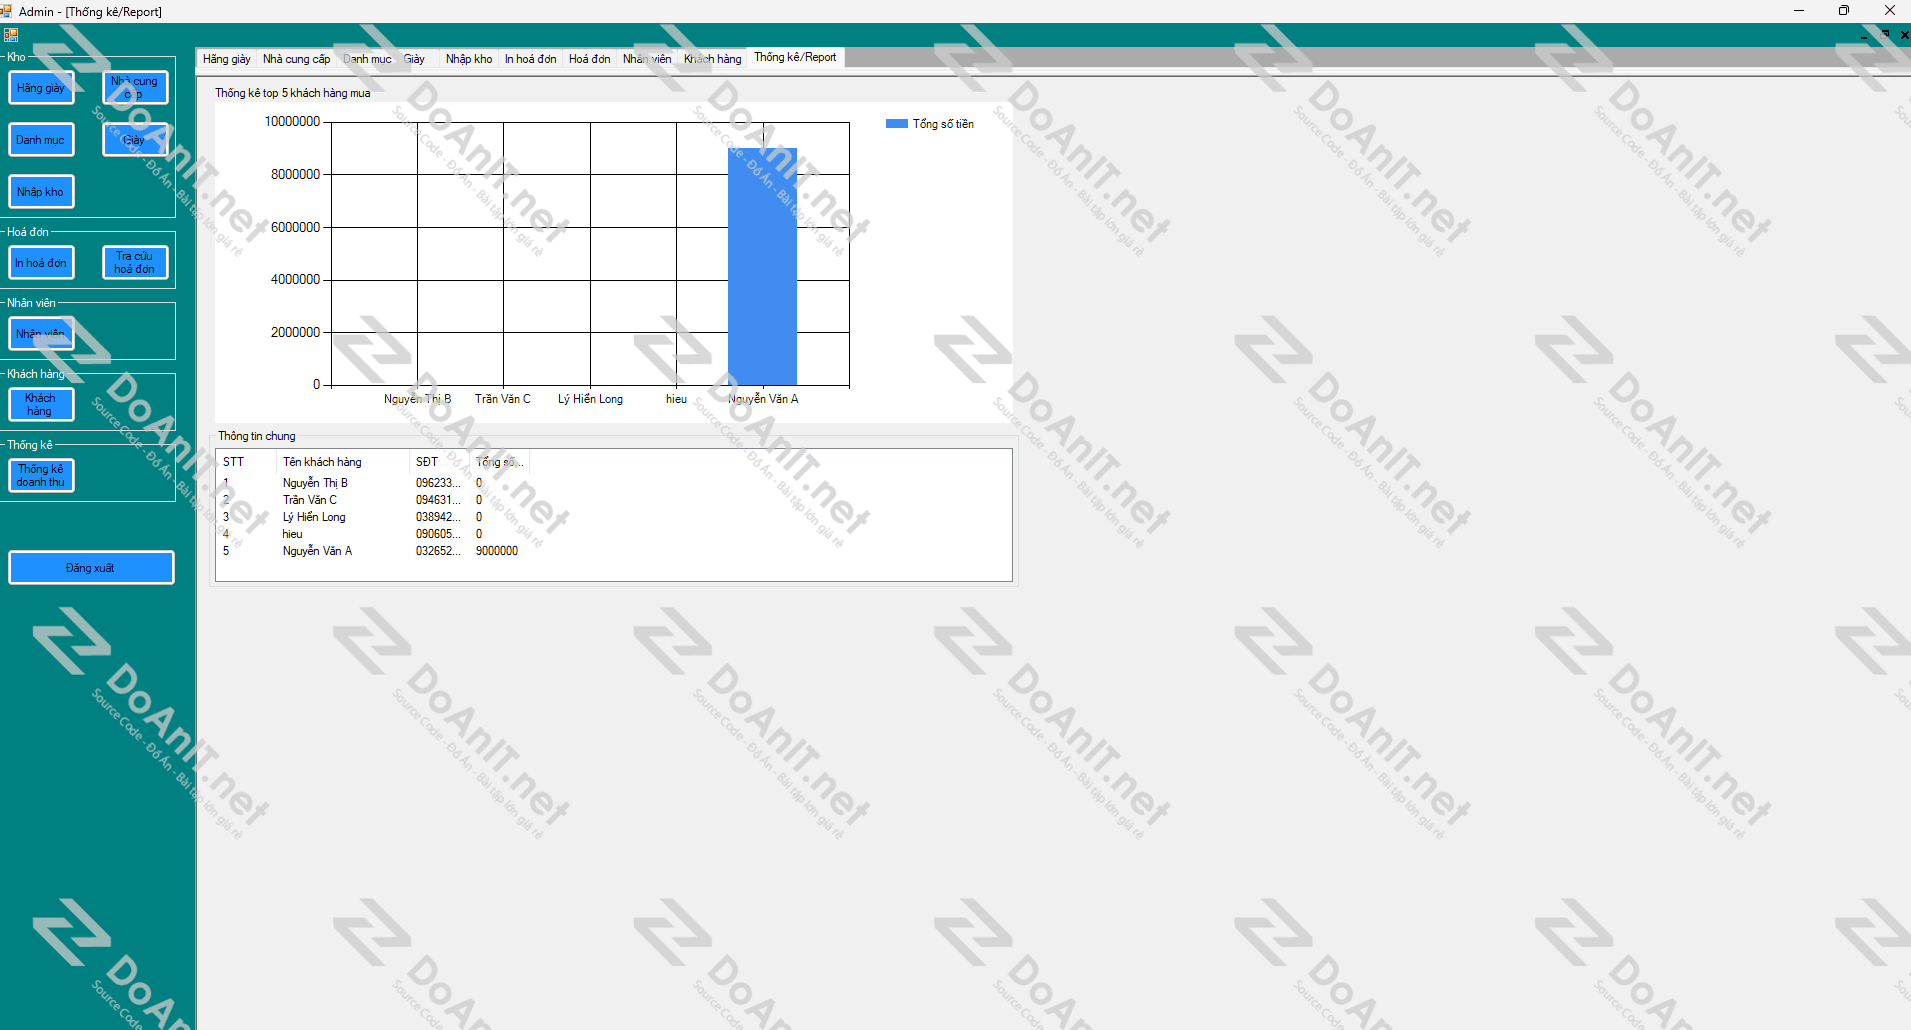The image size is (1911, 1030).
Task: Close the inner MDI child window
Action: [x=1904, y=34]
